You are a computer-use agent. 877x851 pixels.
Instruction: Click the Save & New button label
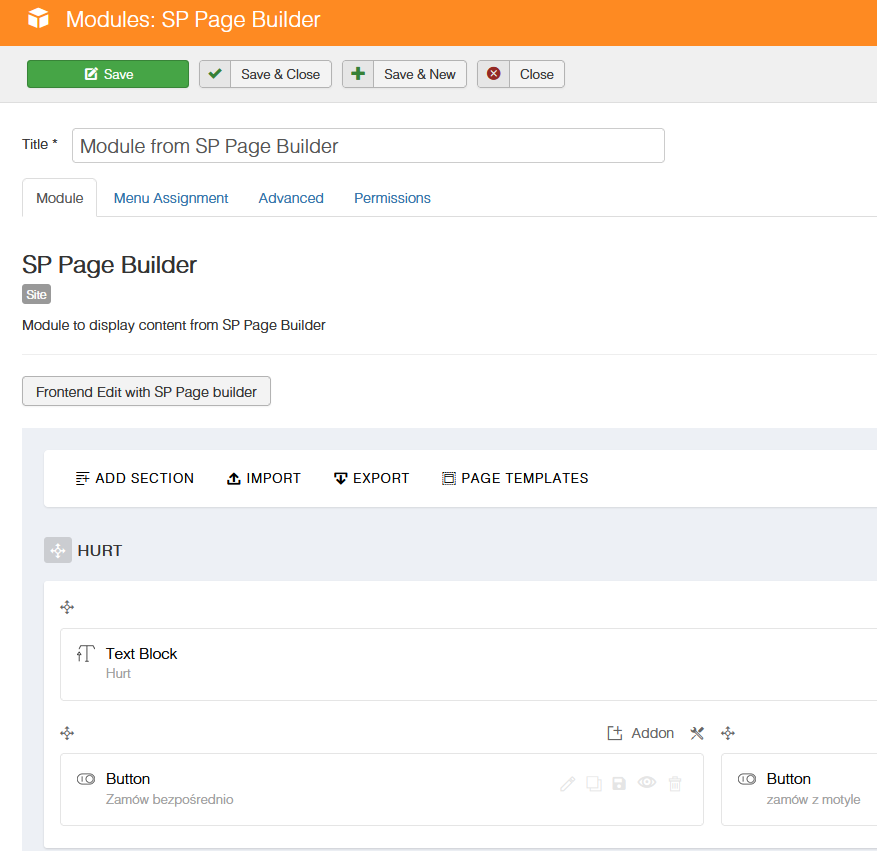(x=419, y=74)
